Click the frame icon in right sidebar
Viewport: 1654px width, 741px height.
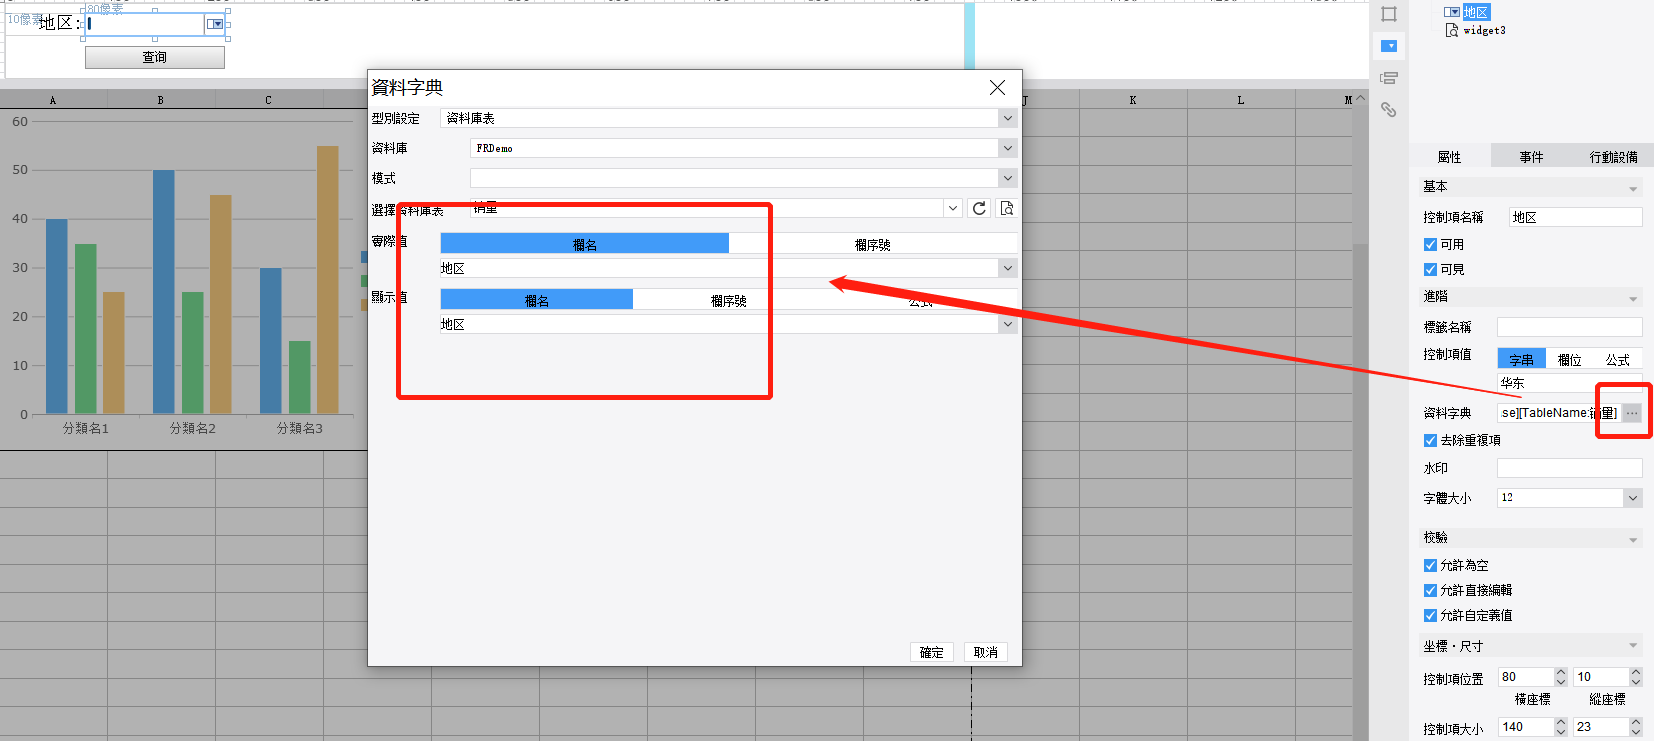click(1389, 14)
